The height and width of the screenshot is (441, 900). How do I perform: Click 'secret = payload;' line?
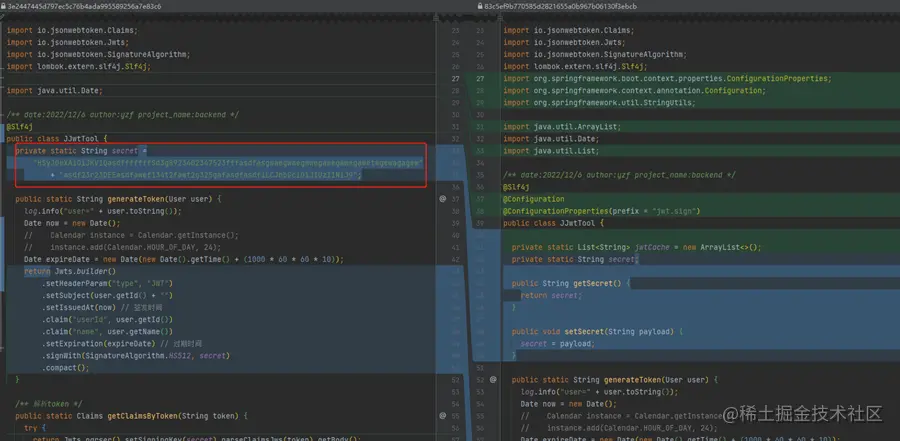click(x=557, y=344)
